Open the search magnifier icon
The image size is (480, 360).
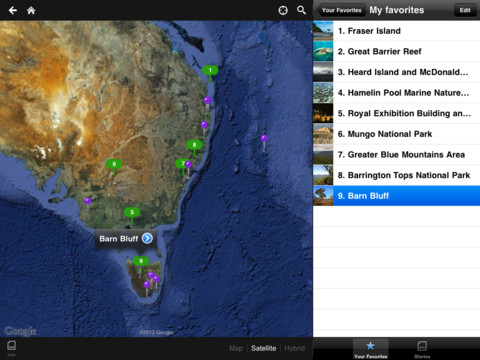click(x=301, y=10)
